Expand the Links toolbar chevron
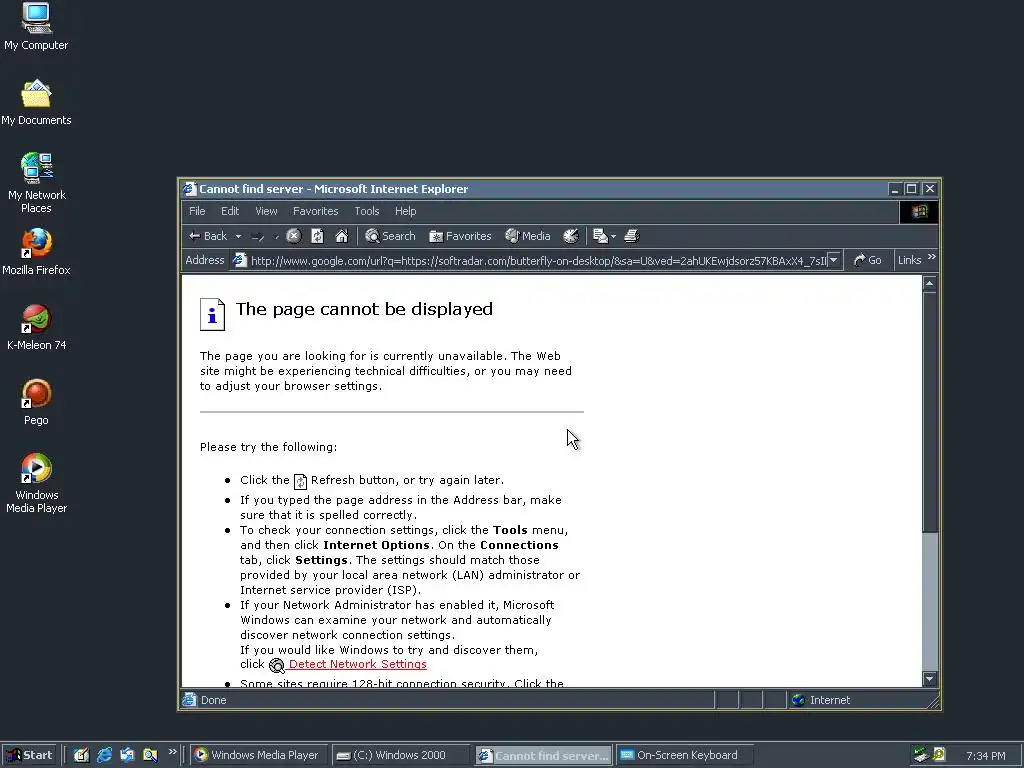This screenshot has width=1024, height=768. (x=932, y=257)
